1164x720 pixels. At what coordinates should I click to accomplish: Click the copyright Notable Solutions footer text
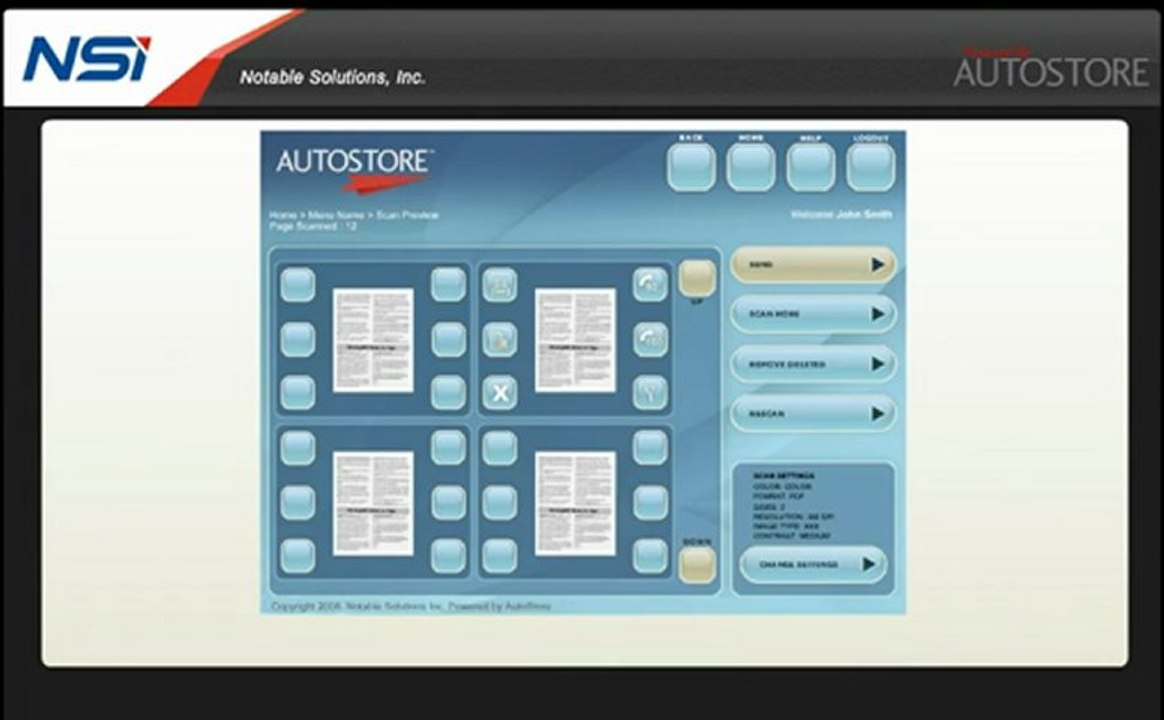click(x=411, y=606)
